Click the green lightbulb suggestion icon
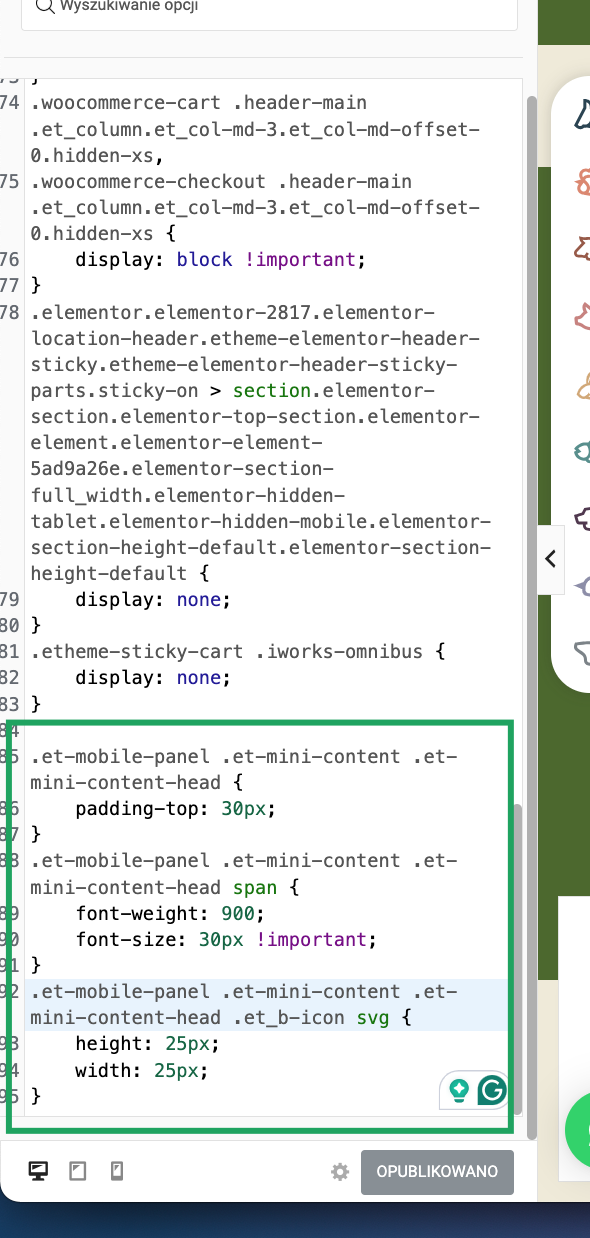The width and height of the screenshot is (590, 1238). click(x=459, y=1089)
